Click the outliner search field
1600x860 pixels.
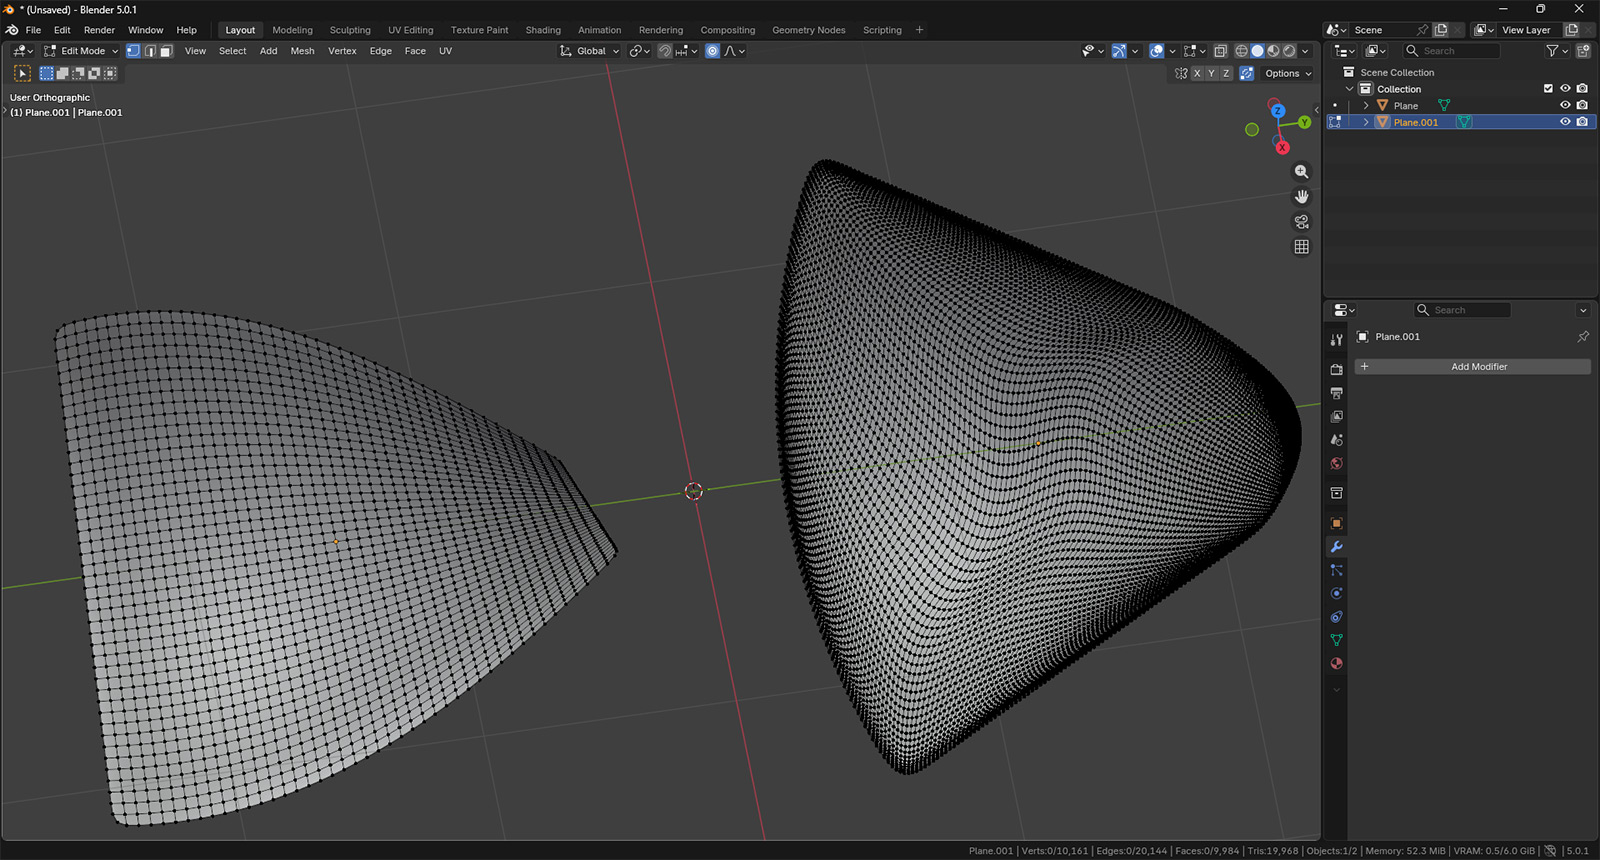(x=1452, y=51)
